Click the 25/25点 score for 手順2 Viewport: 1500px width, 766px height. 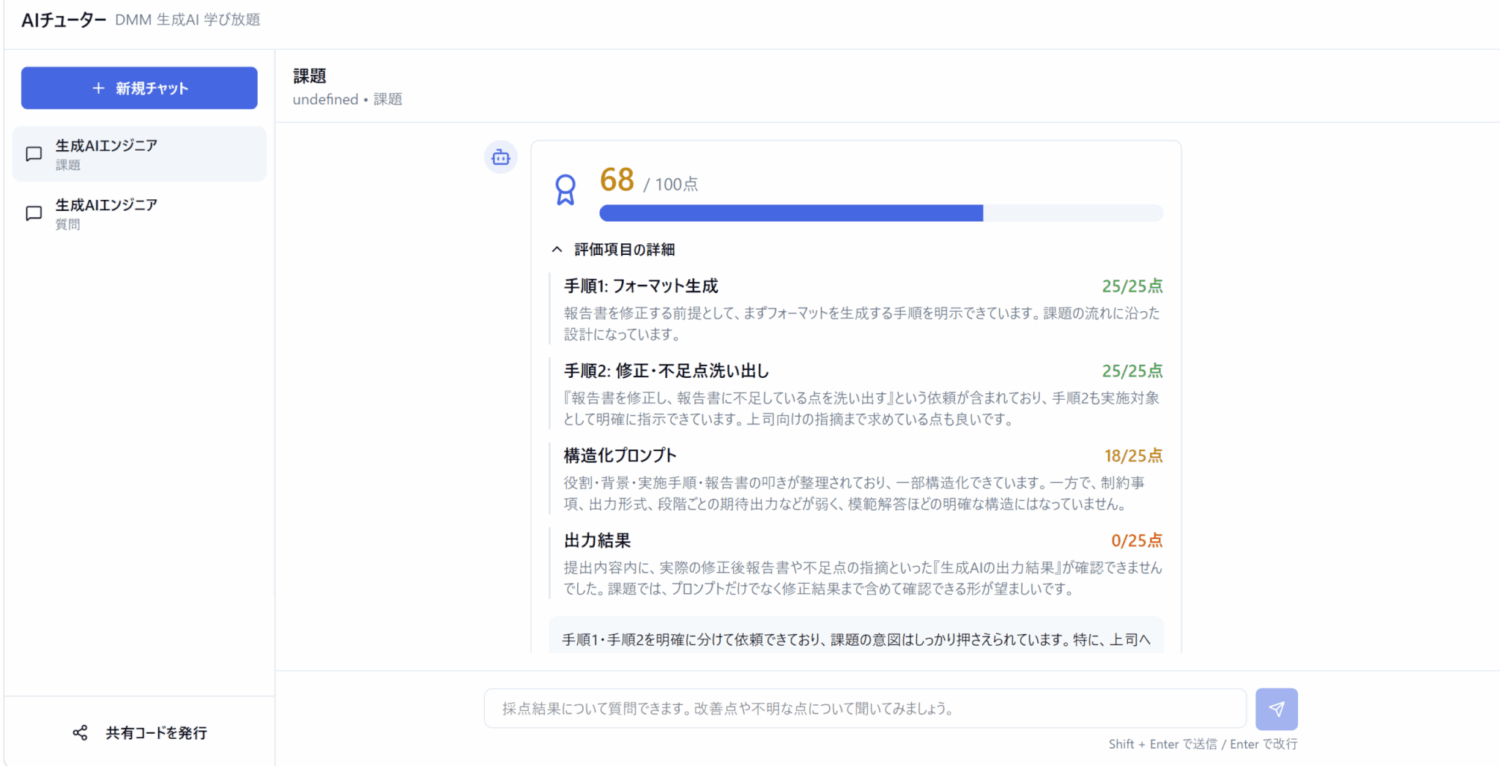(1132, 371)
